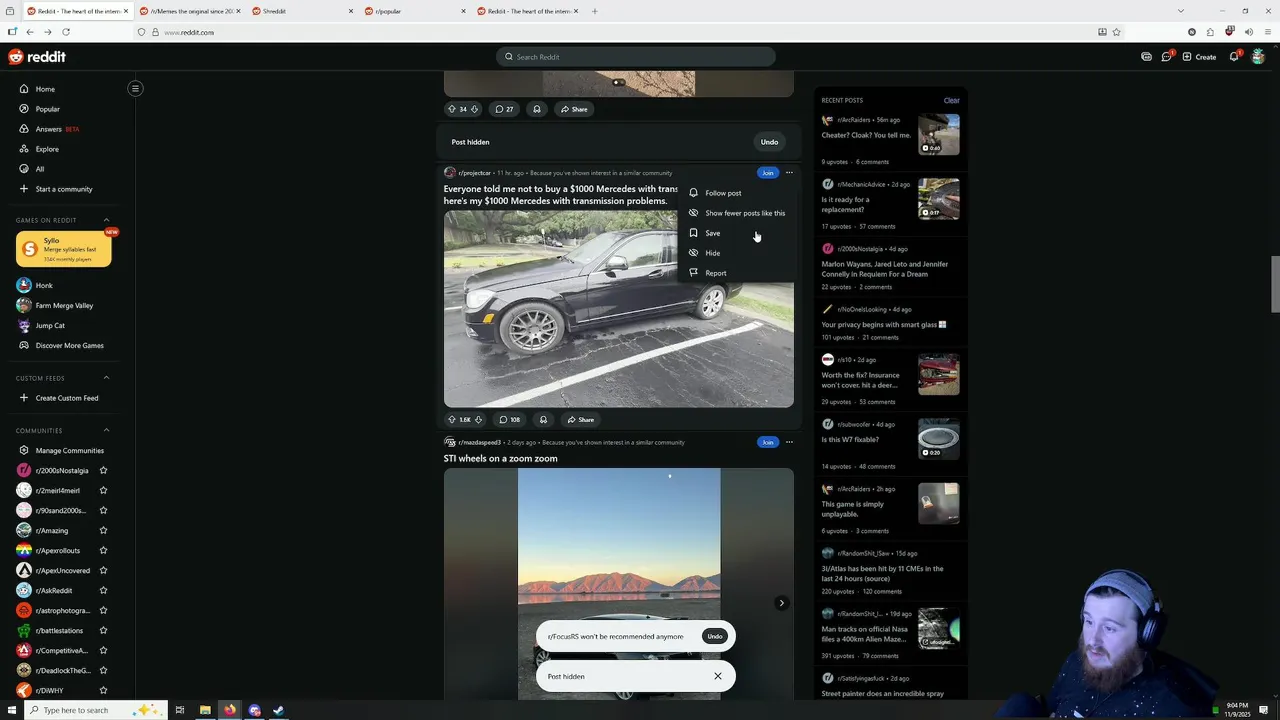The width and height of the screenshot is (1280, 720).
Task: Collapse the left navigation sidebar button
Action: [135, 88]
